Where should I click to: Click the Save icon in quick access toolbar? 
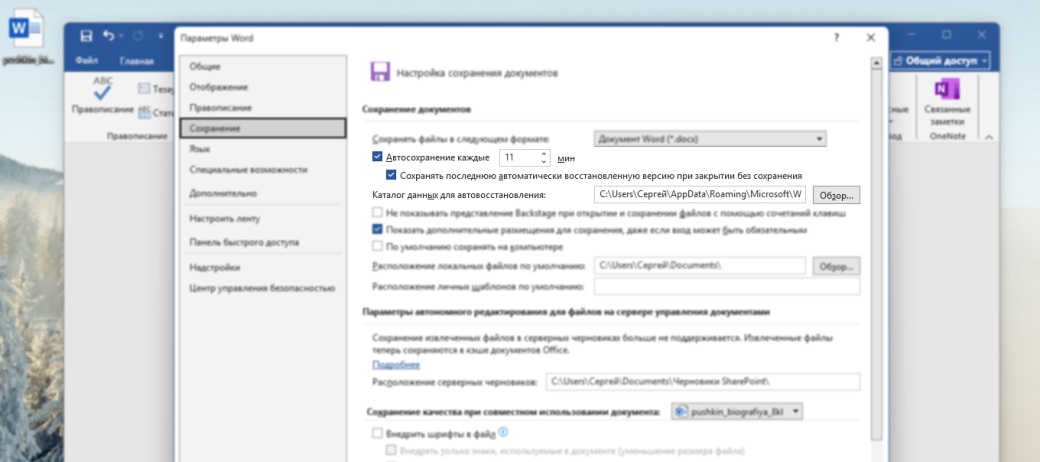click(x=86, y=37)
